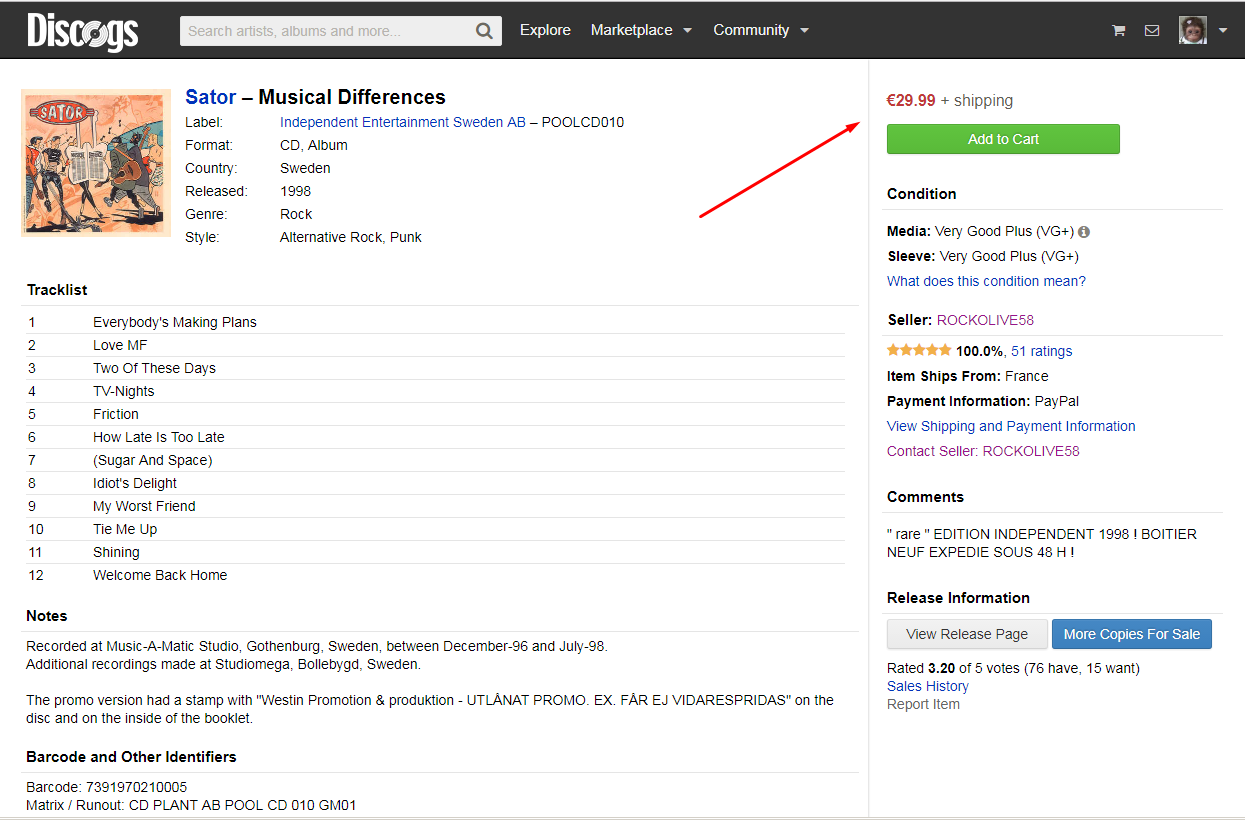Open seller ROCKOLIVE58 profile link
The height and width of the screenshot is (820, 1245).
coord(985,320)
